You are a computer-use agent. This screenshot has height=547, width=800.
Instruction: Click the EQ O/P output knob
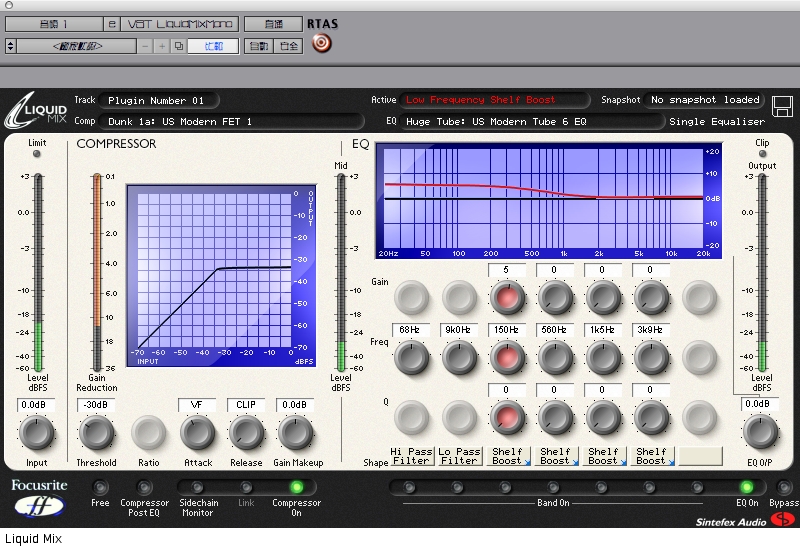coord(760,432)
